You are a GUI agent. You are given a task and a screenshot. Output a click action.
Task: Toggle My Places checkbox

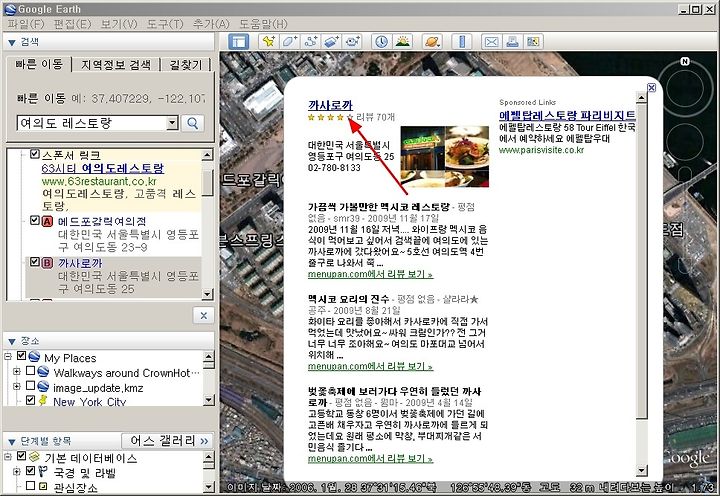[x=21, y=355]
